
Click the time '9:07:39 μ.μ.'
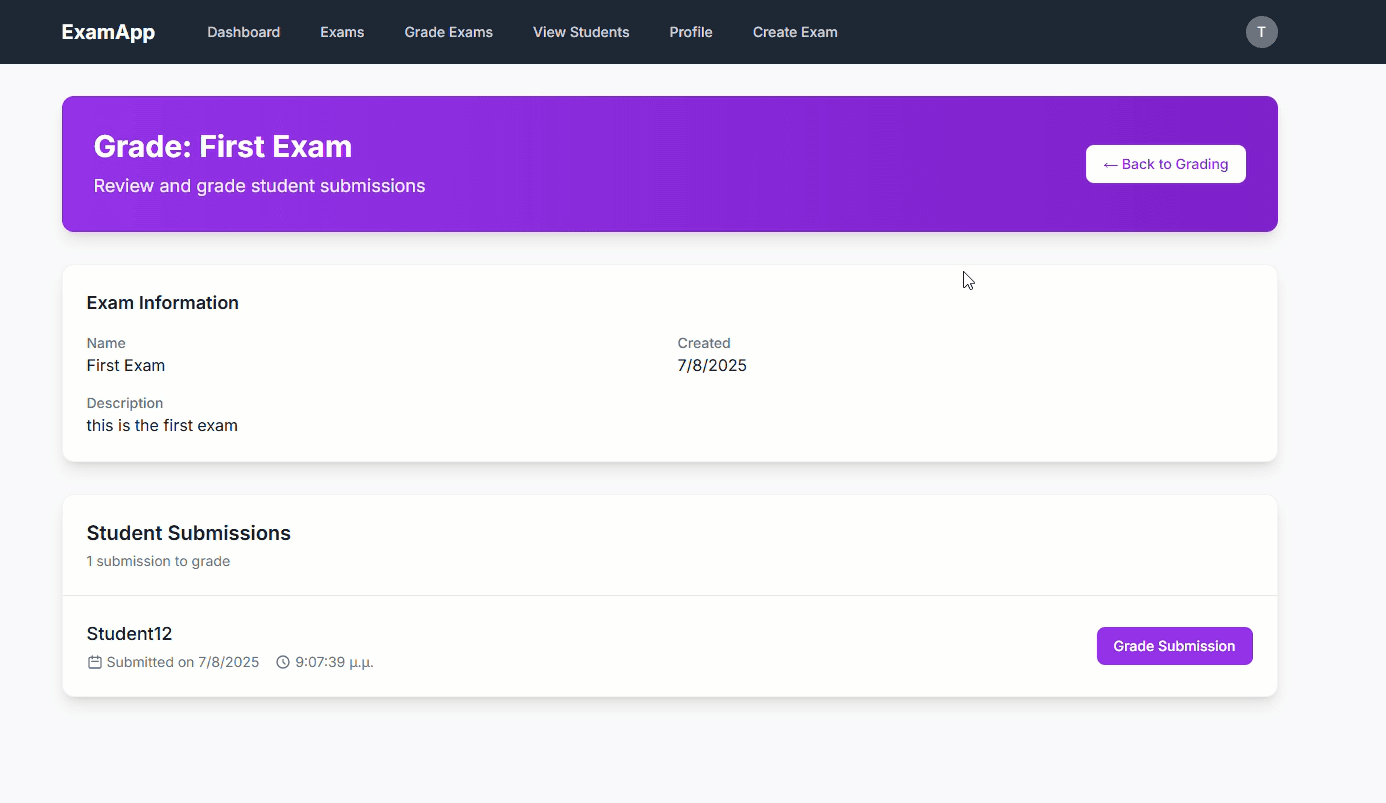pos(334,662)
